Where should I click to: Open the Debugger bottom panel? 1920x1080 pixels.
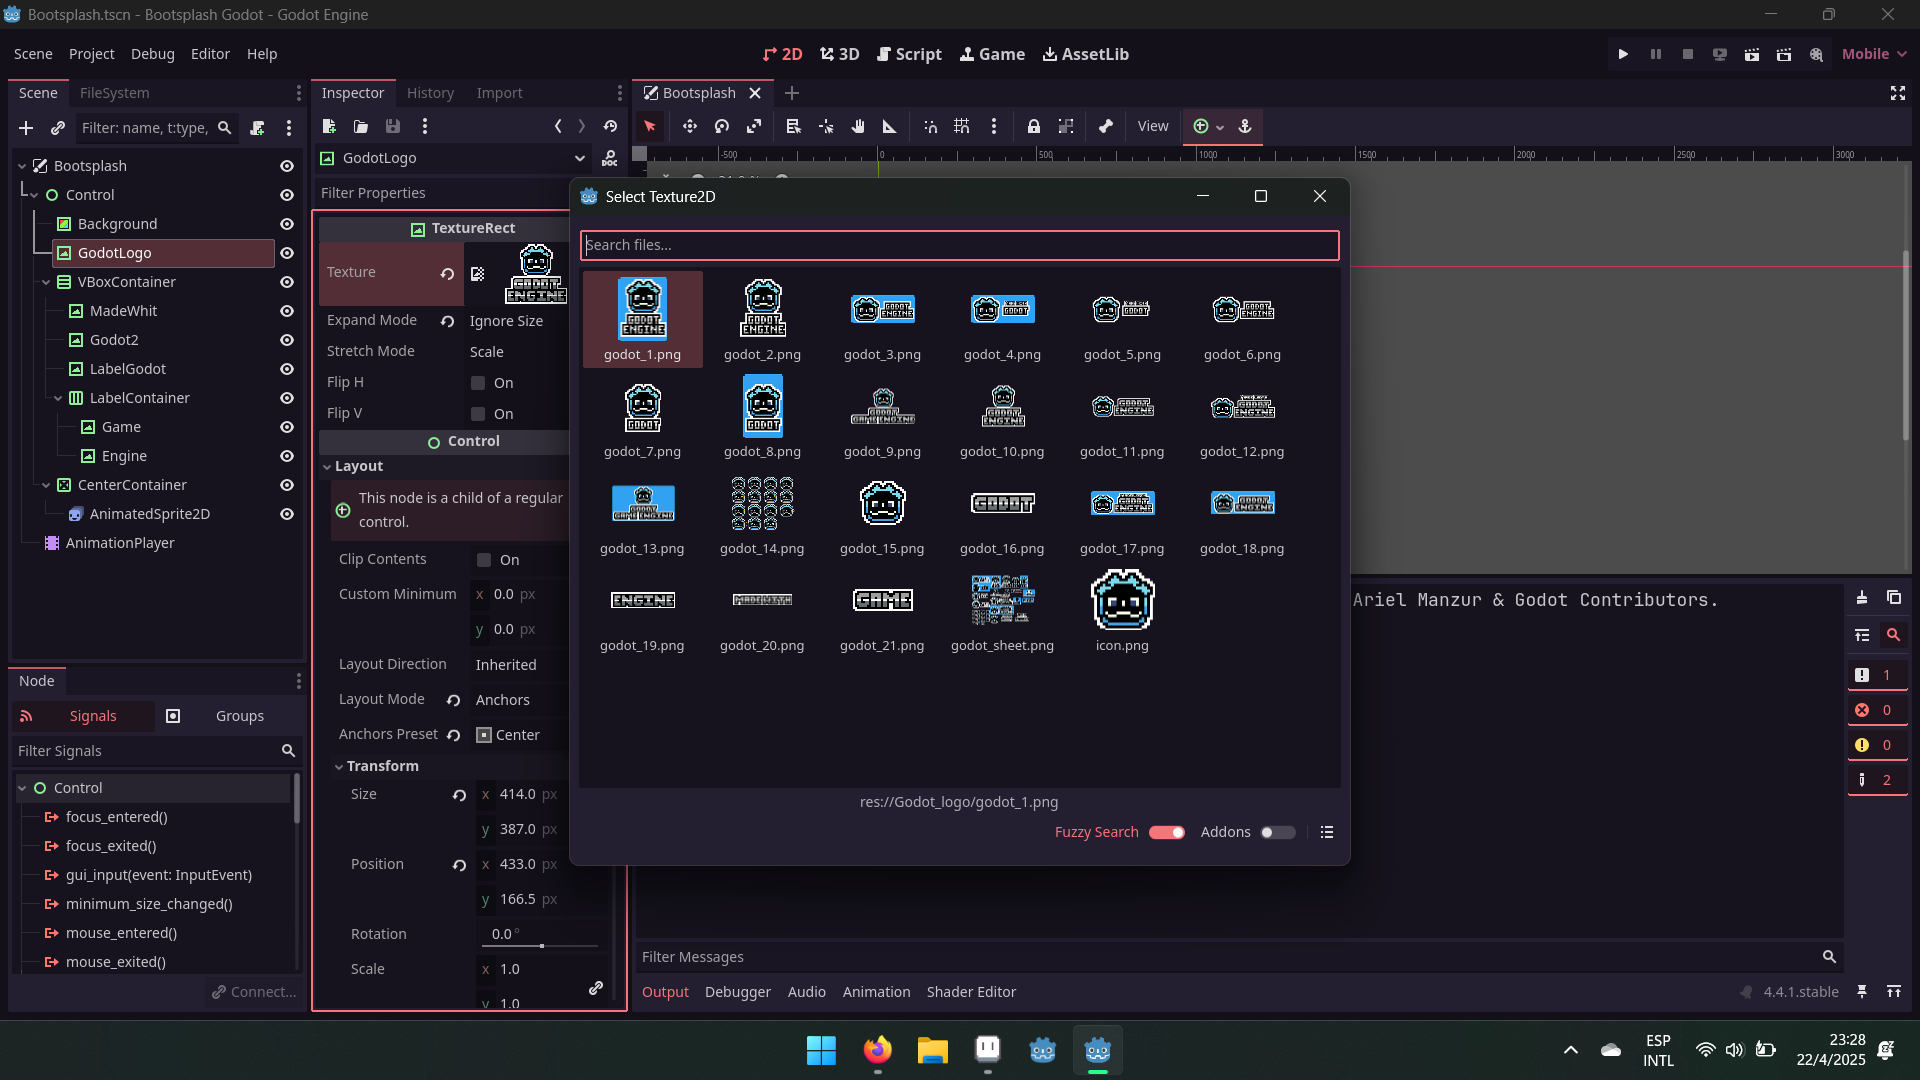click(737, 992)
